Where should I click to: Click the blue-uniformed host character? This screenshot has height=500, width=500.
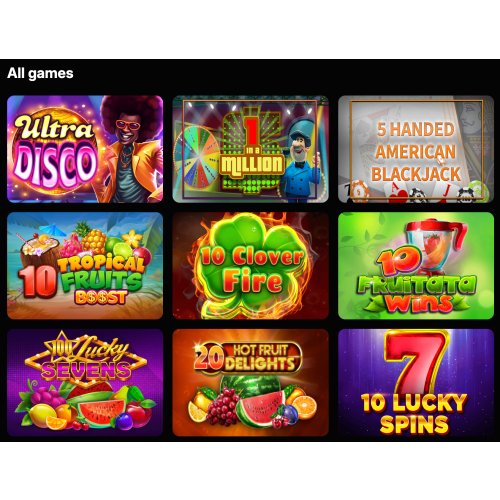pos(300,158)
